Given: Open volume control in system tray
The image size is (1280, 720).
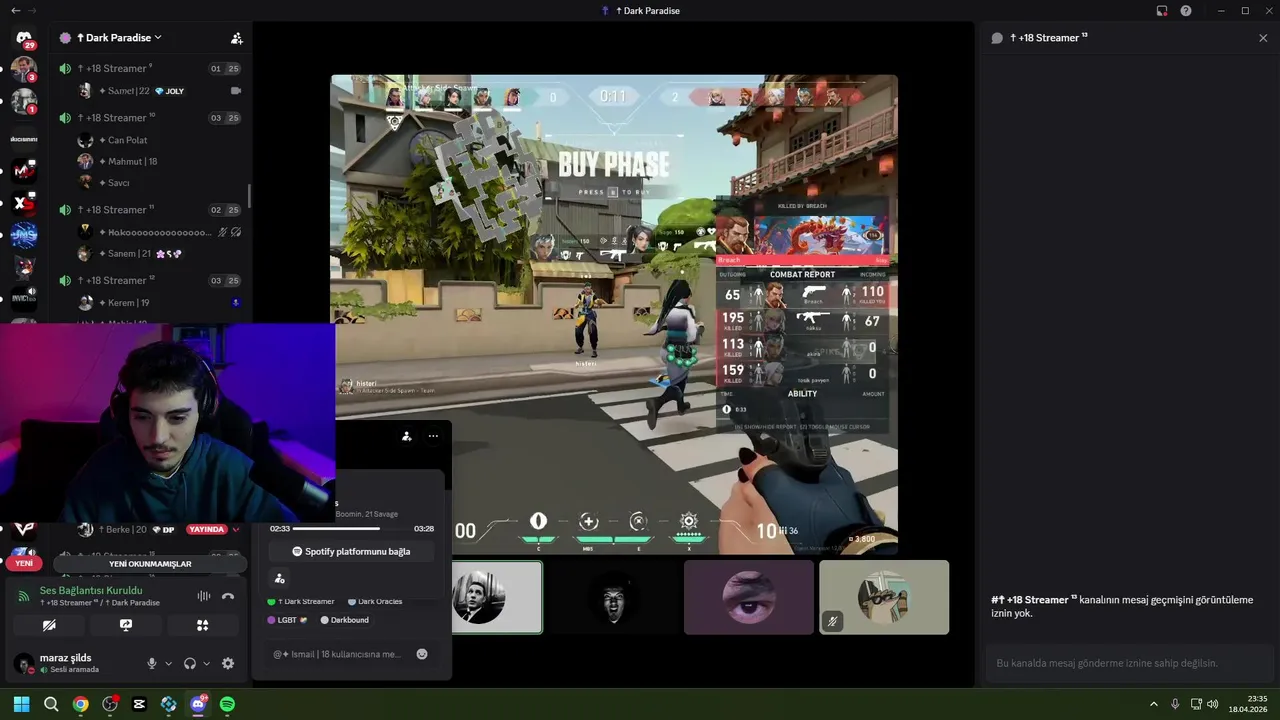Looking at the screenshot, I should pos(1212,704).
